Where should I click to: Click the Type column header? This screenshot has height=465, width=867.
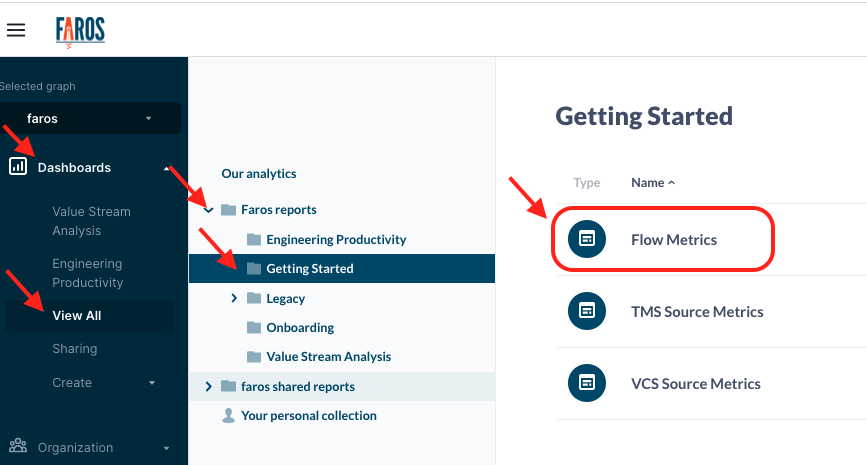(x=587, y=182)
